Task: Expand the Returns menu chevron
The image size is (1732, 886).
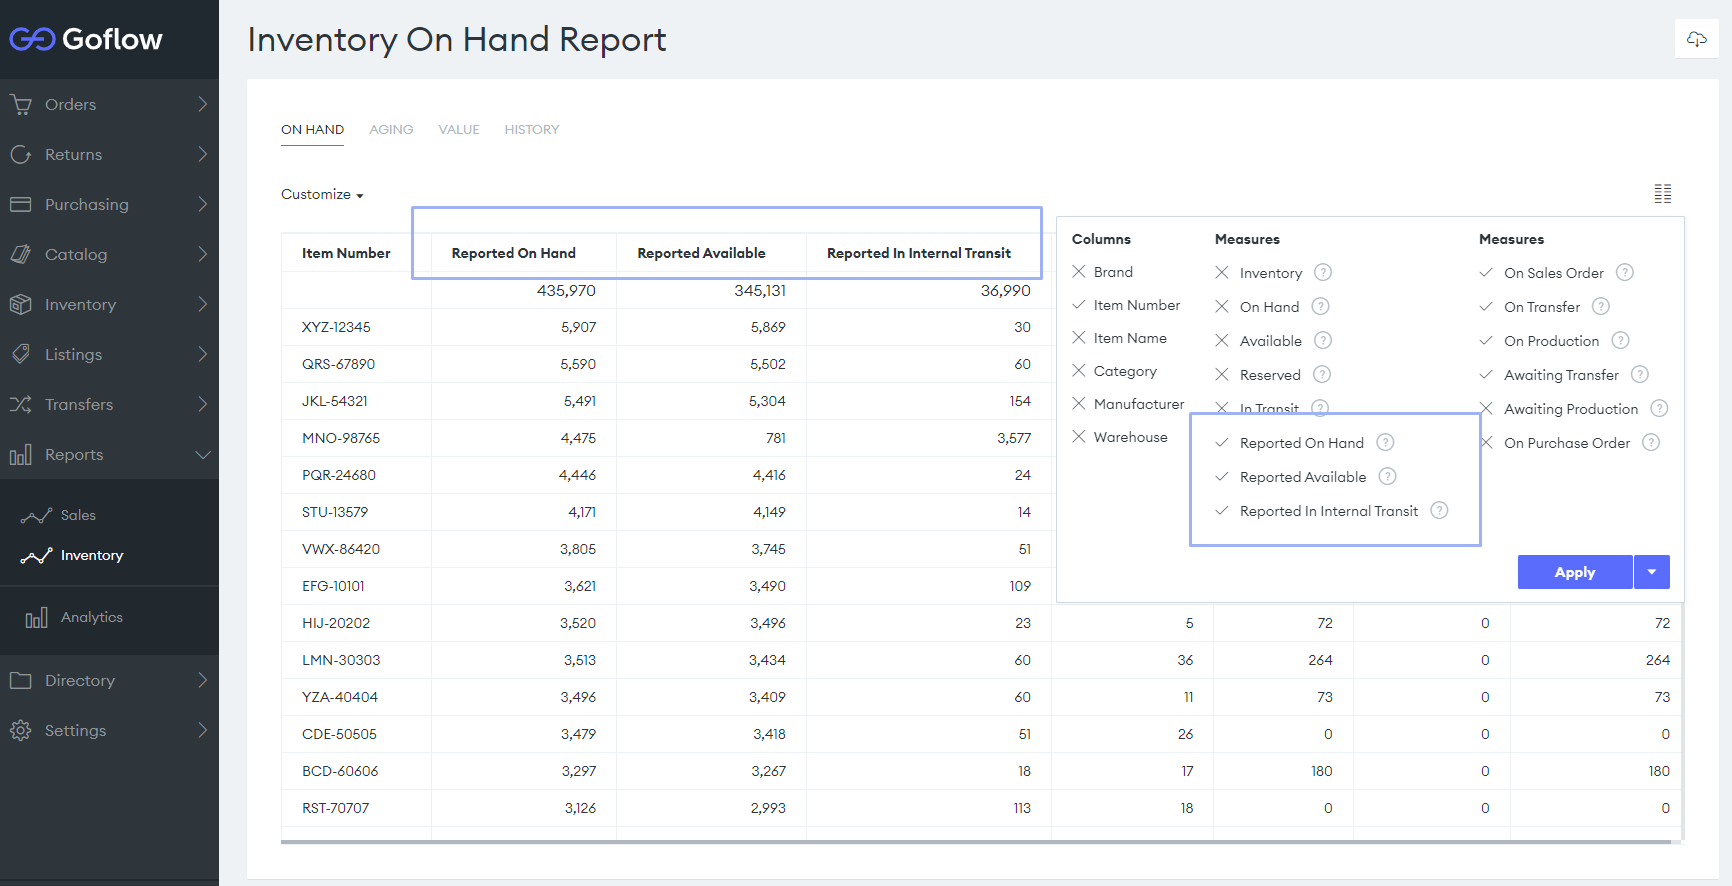Action: pos(202,154)
